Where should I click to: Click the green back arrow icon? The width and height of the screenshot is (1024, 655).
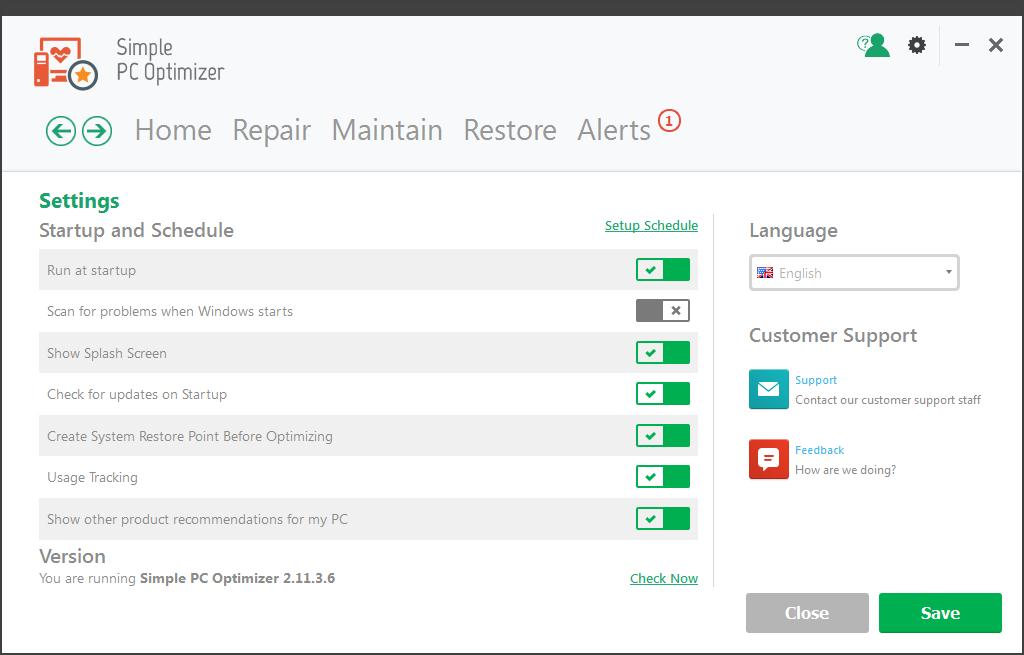point(60,130)
